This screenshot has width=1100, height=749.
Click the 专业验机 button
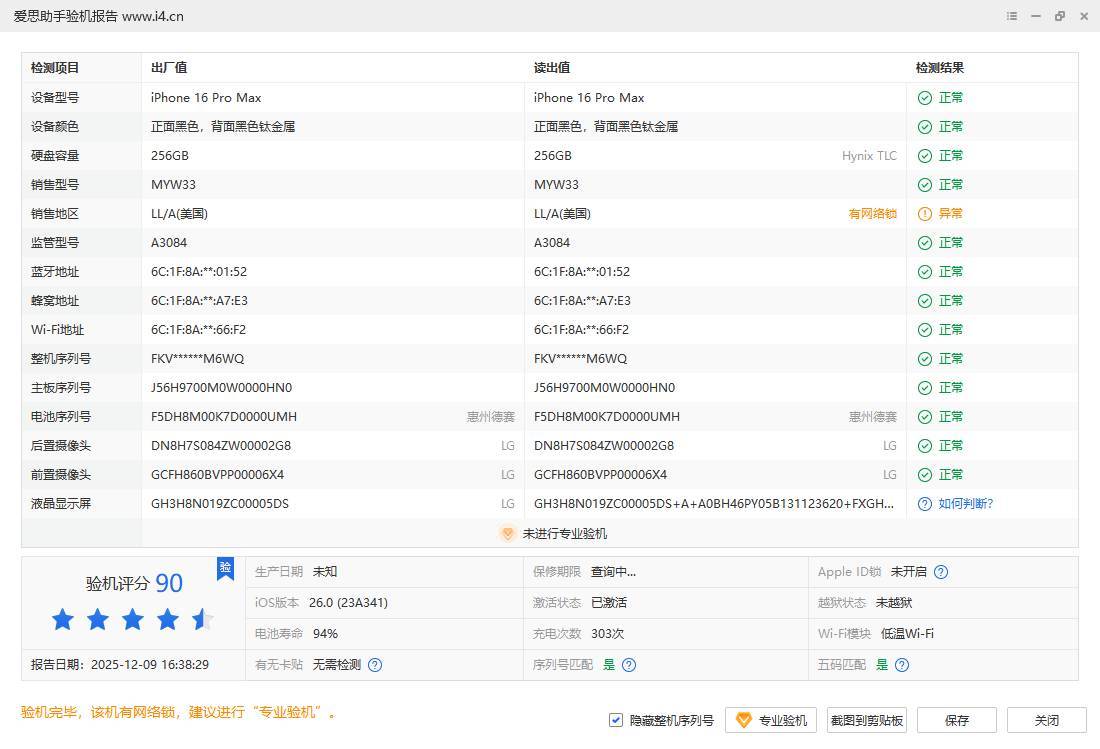tap(771, 720)
